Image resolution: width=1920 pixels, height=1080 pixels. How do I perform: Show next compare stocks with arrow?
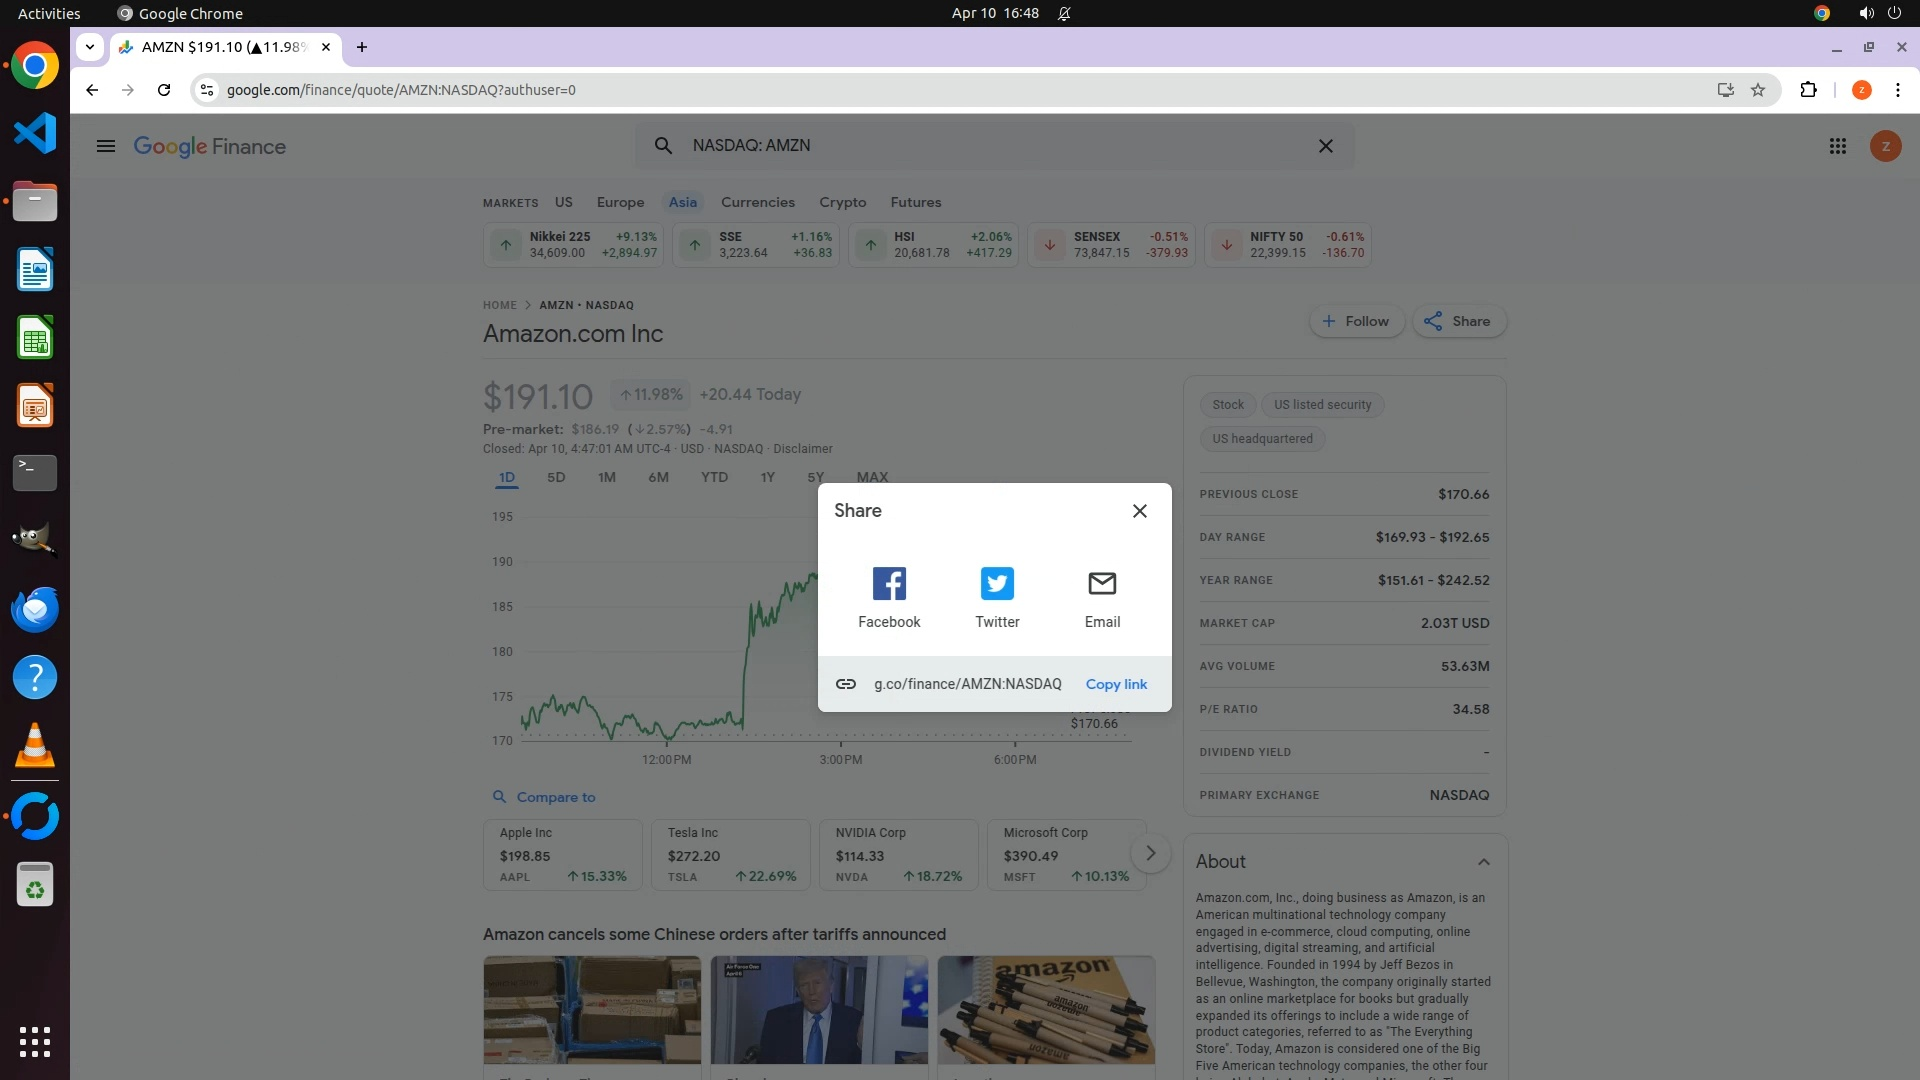1150,854
